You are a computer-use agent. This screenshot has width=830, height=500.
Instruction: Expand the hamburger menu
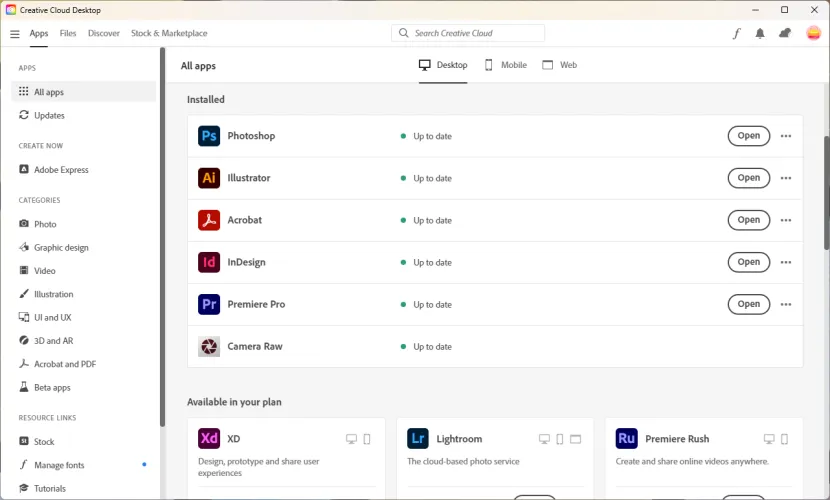coord(14,33)
